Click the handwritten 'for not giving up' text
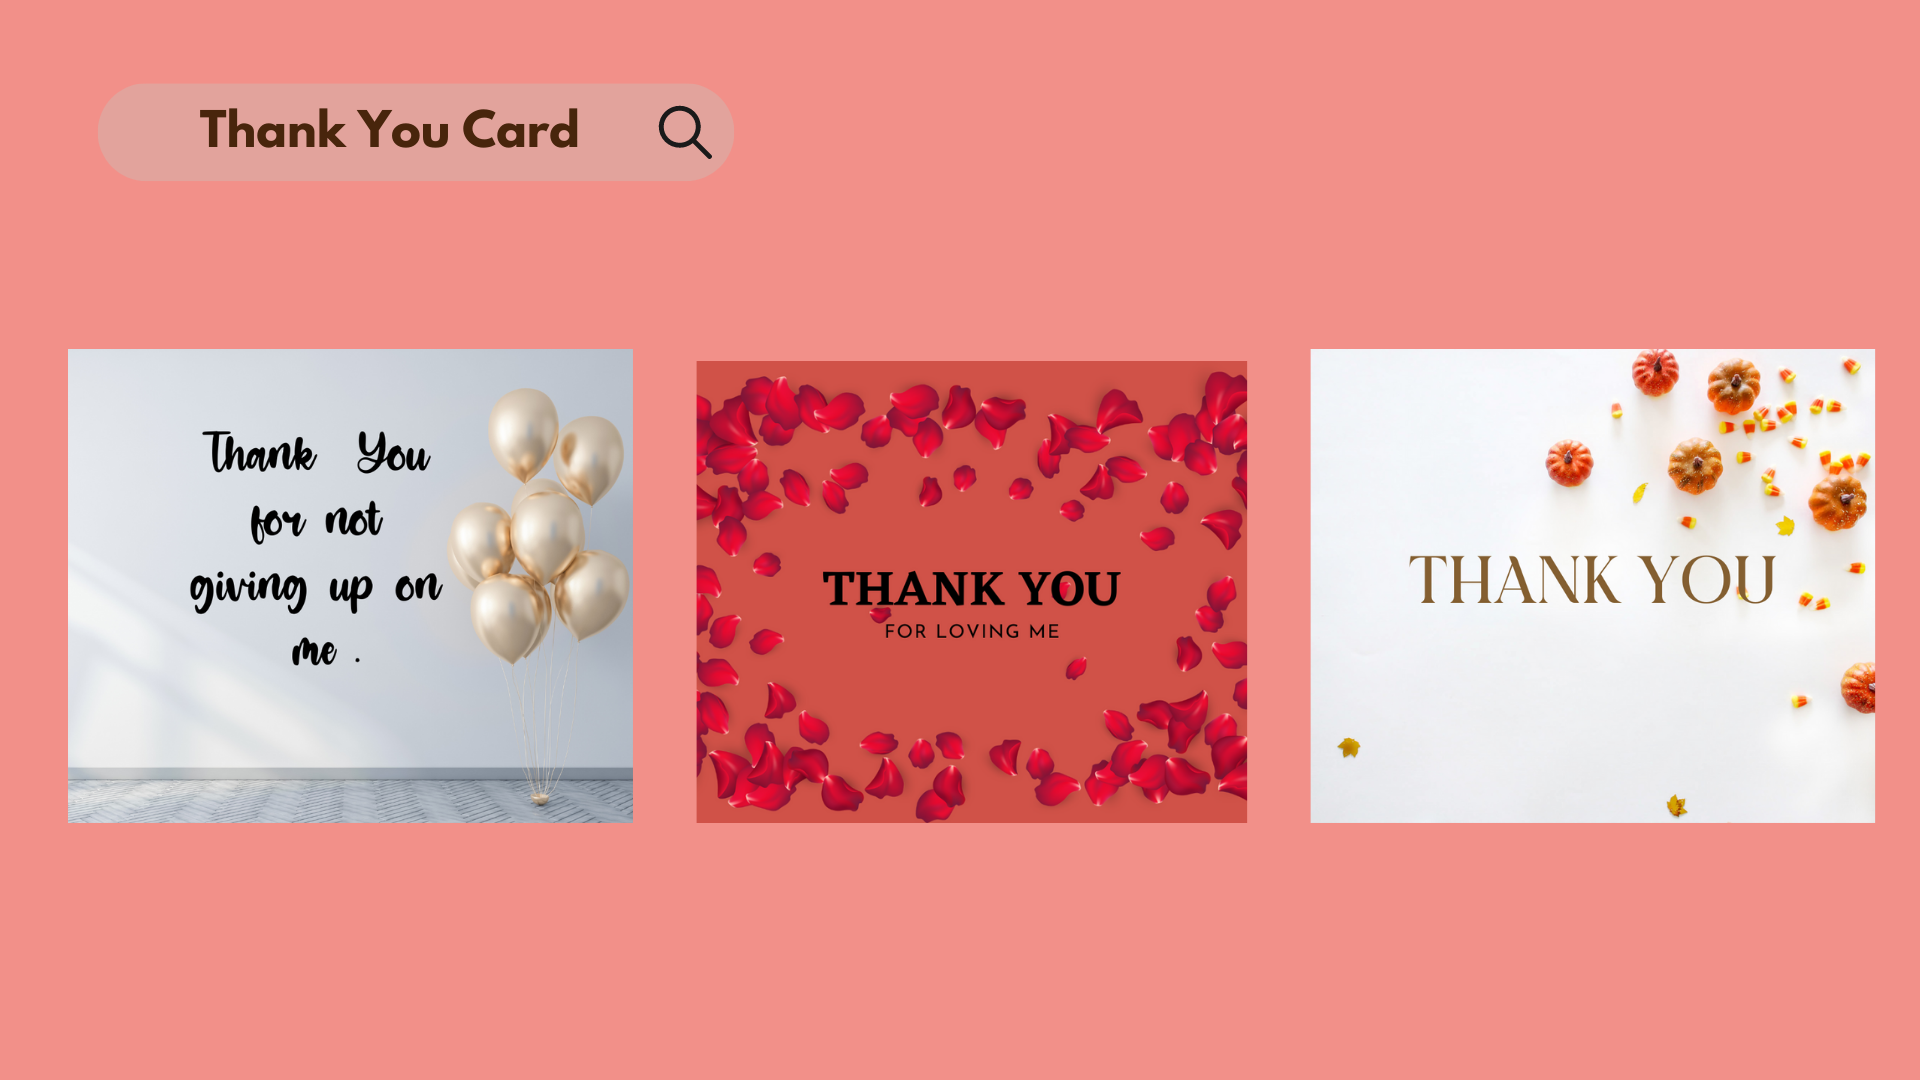This screenshot has width=1920, height=1080. coord(316,554)
